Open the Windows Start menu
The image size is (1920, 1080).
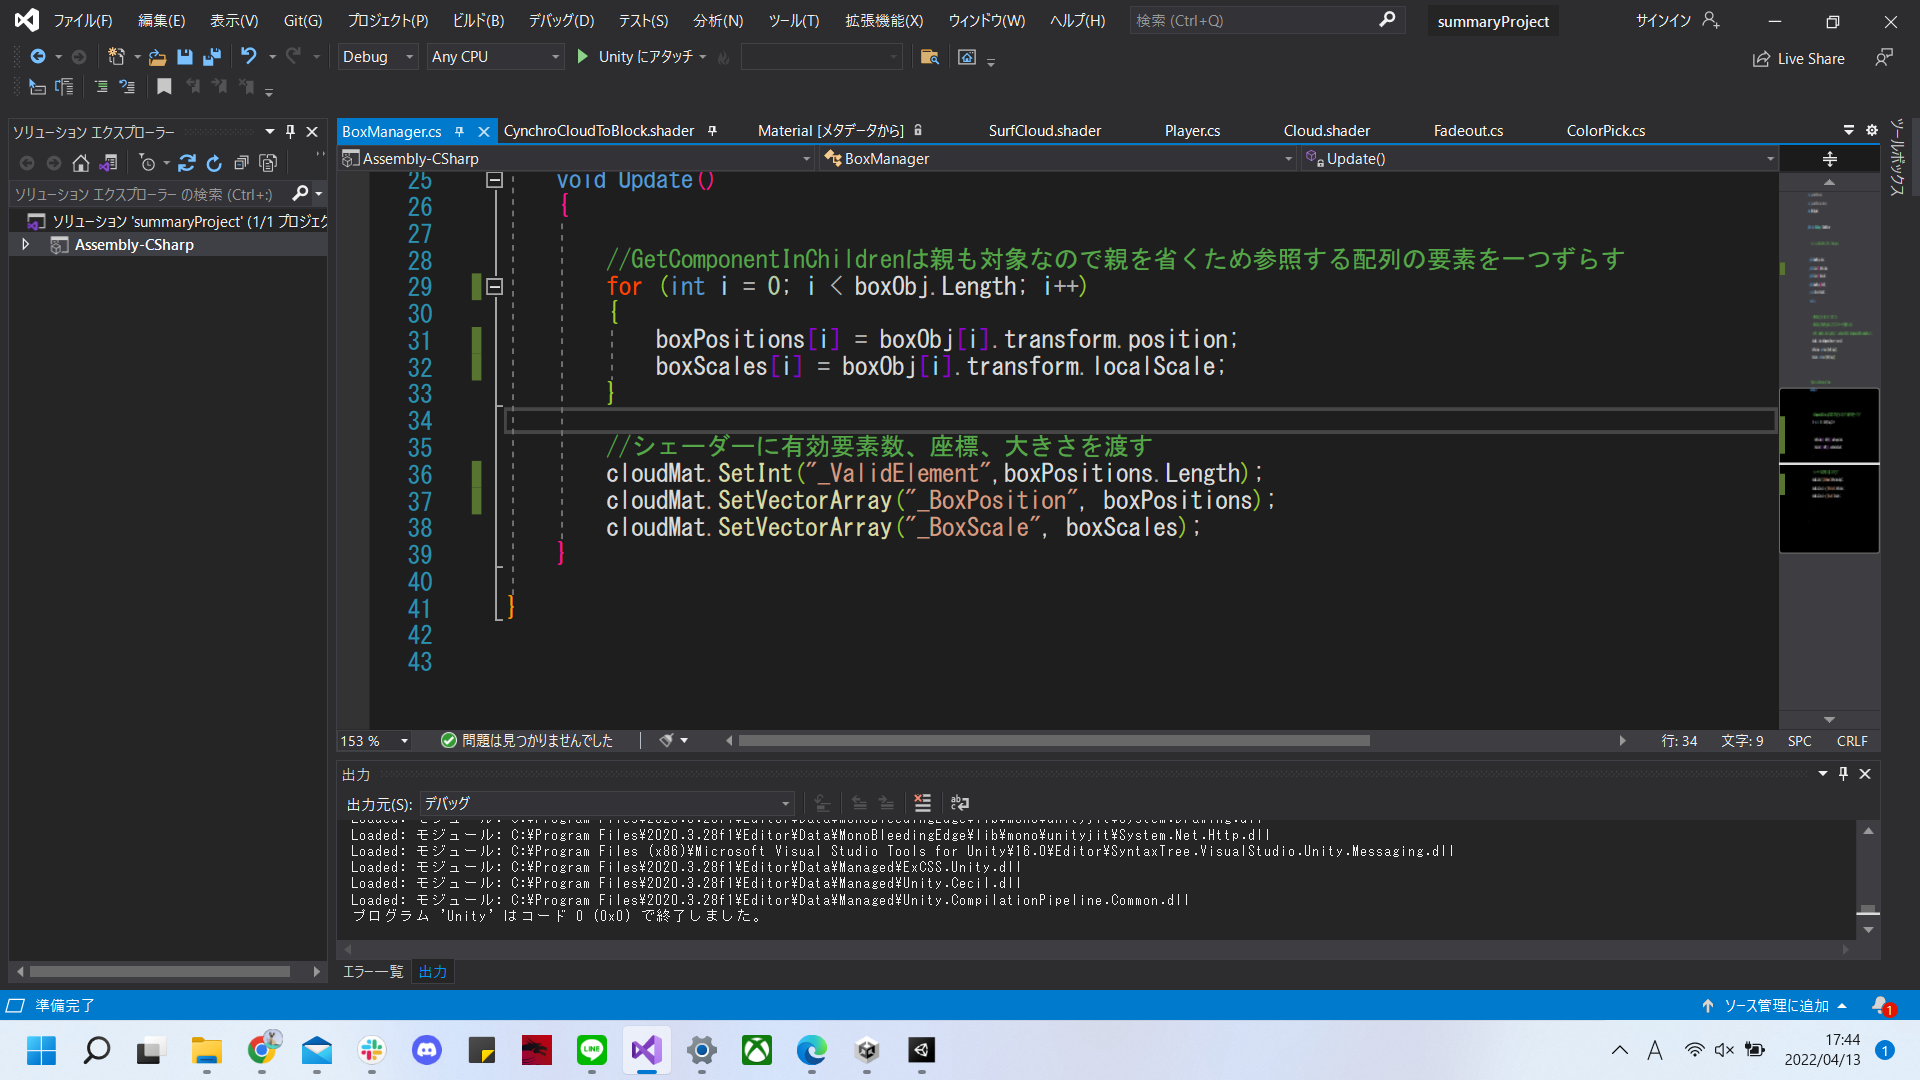coord(42,1050)
